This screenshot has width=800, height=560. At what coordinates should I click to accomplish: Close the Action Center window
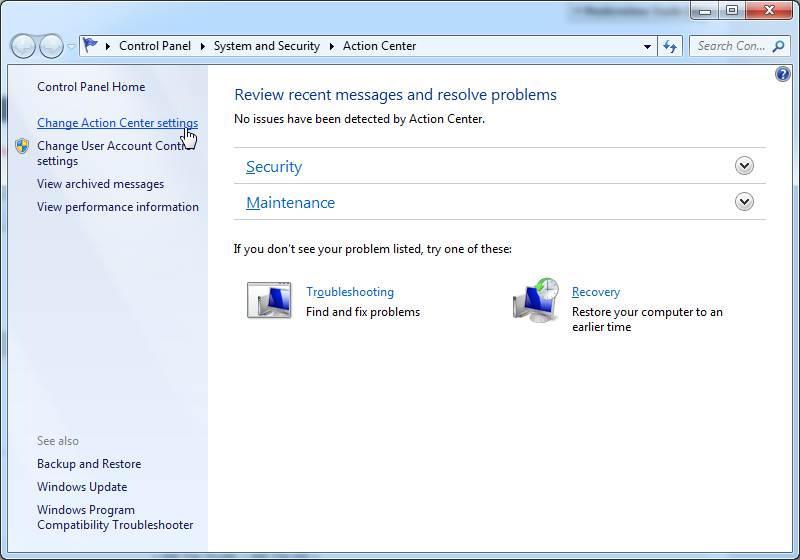[x=769, y=10]
